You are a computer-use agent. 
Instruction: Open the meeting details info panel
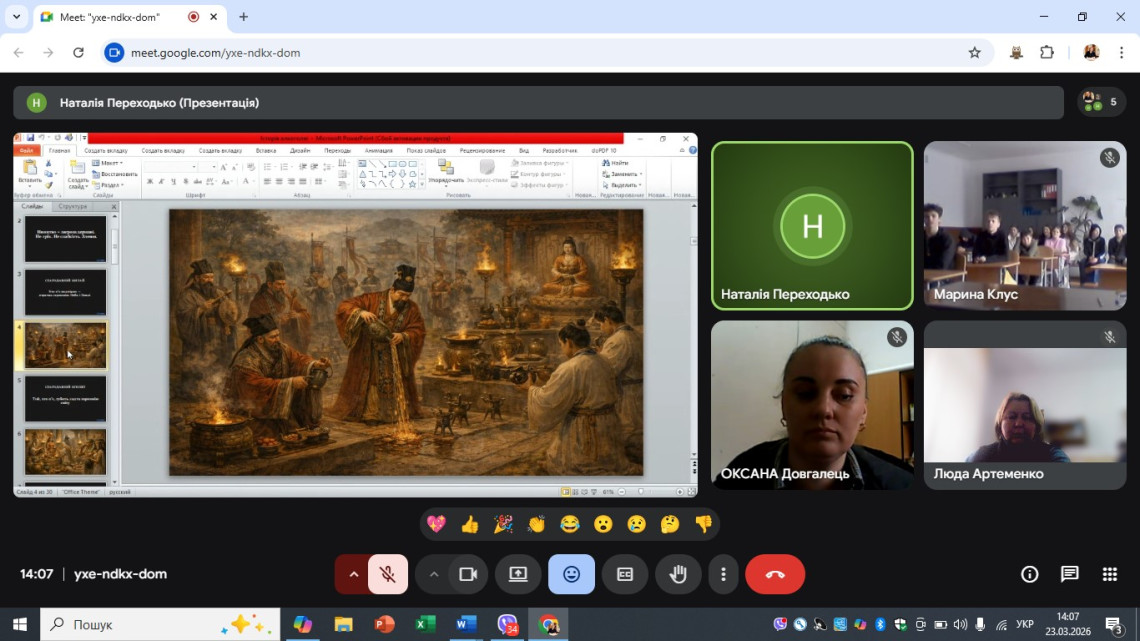point(1029,574)
